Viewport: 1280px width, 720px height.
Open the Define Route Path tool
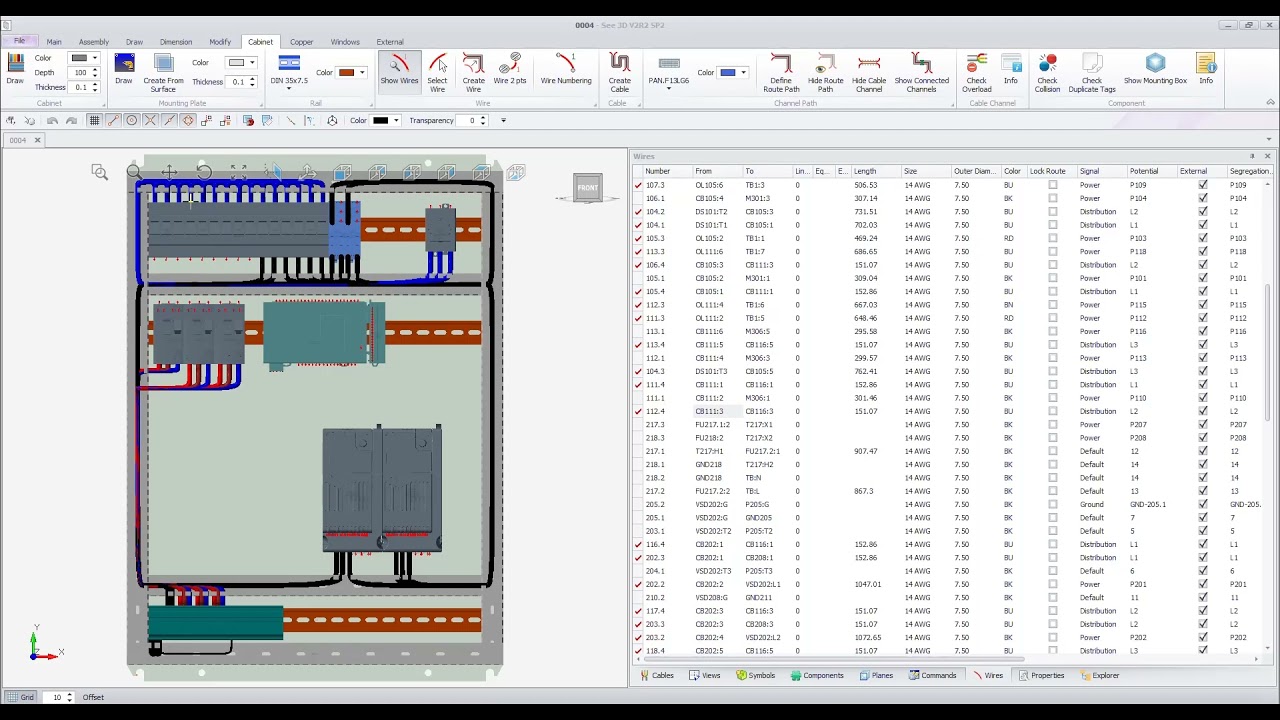coord(781,70)
